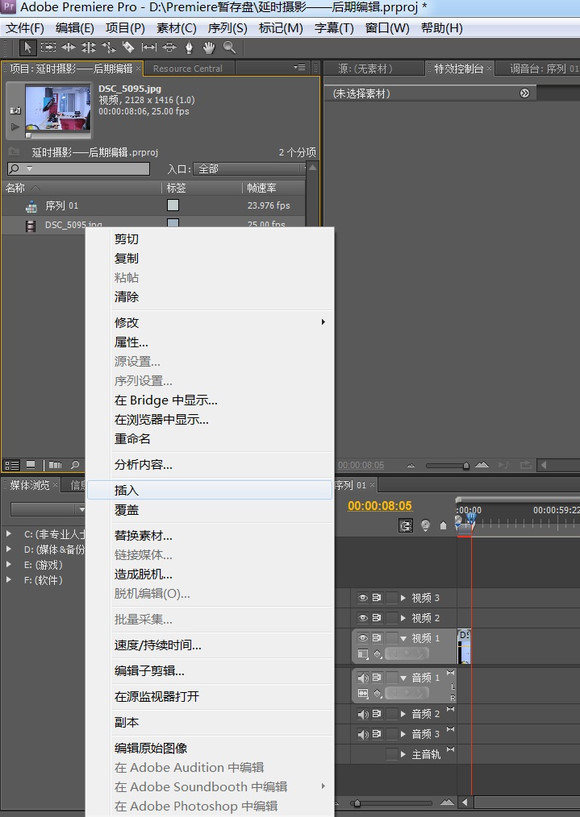The height and width of the screenshot is (817, 580).
Task: Click the project search input field
Action: pos(78,169)
